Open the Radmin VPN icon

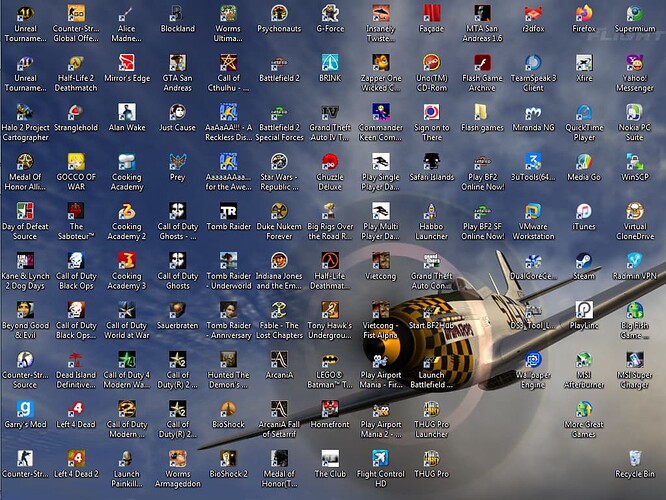[x=635, y=267]
